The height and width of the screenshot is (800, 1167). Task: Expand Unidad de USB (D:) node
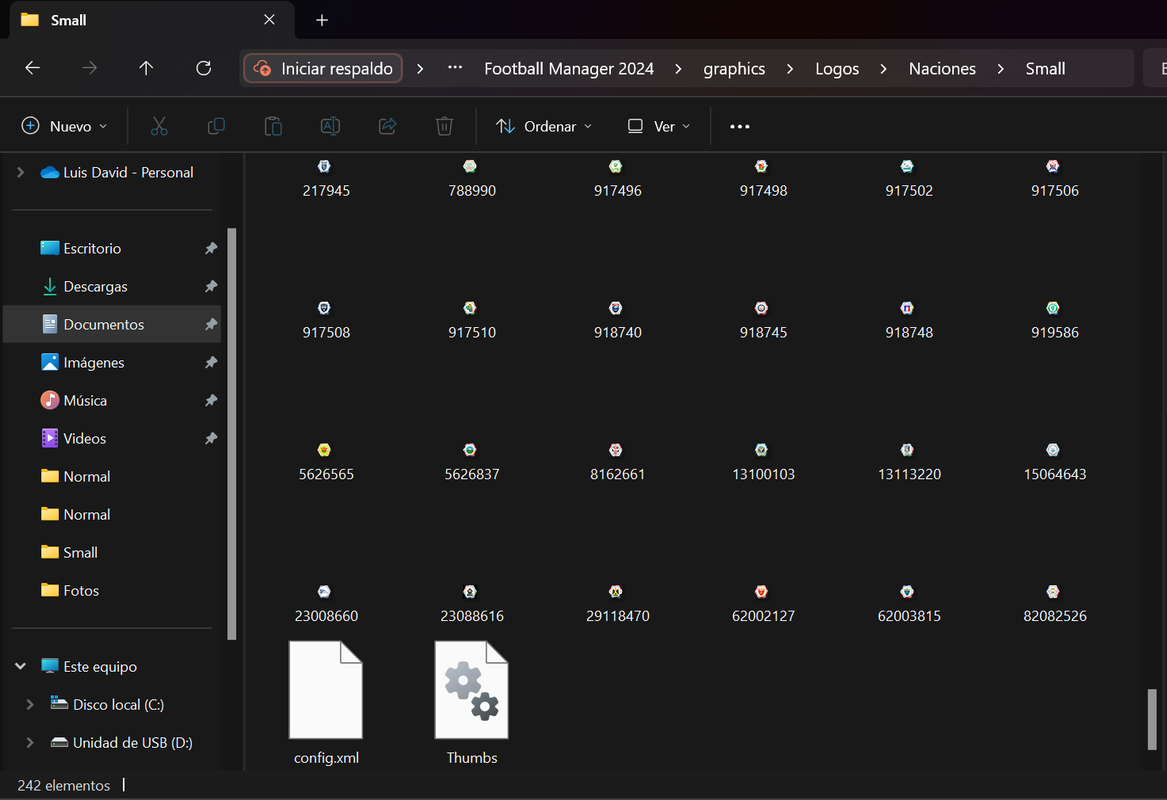(30, 743)
